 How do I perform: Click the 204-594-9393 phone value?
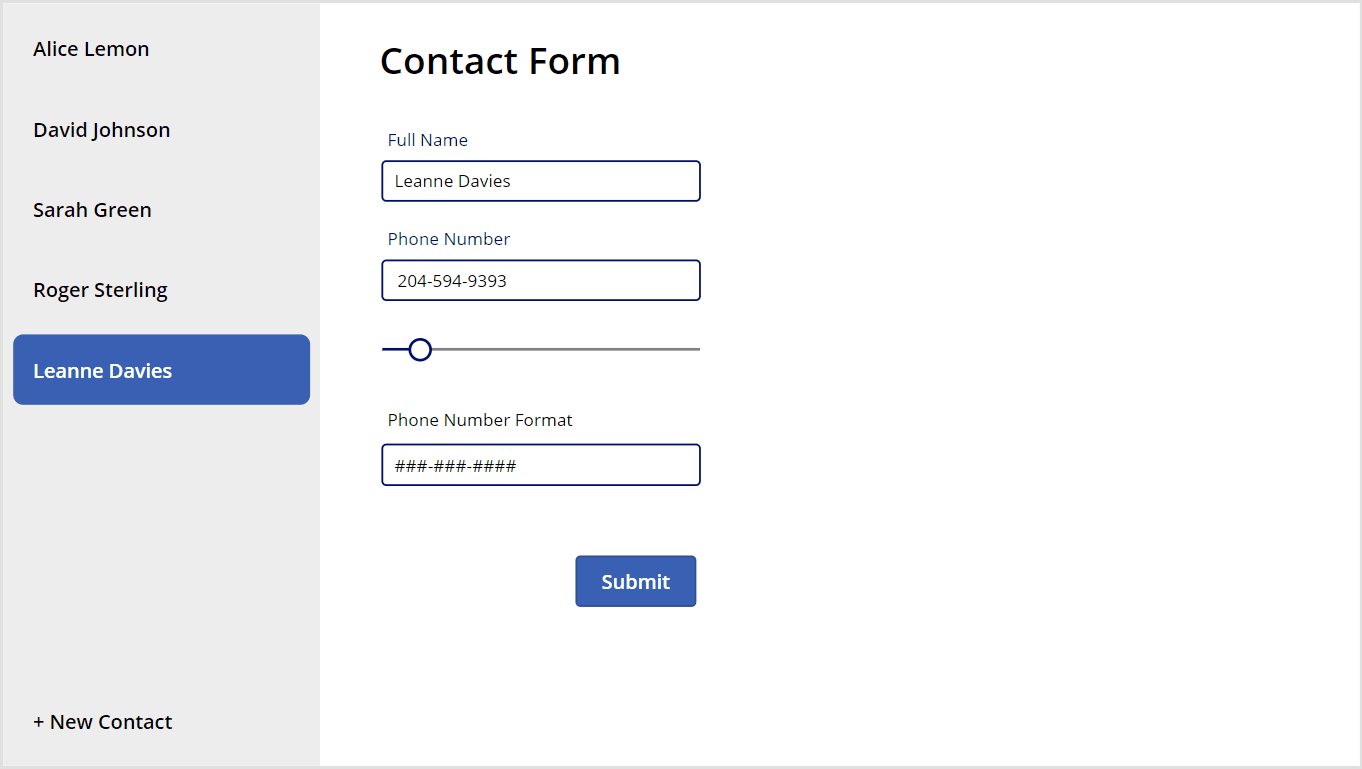[x=448, y=281]
